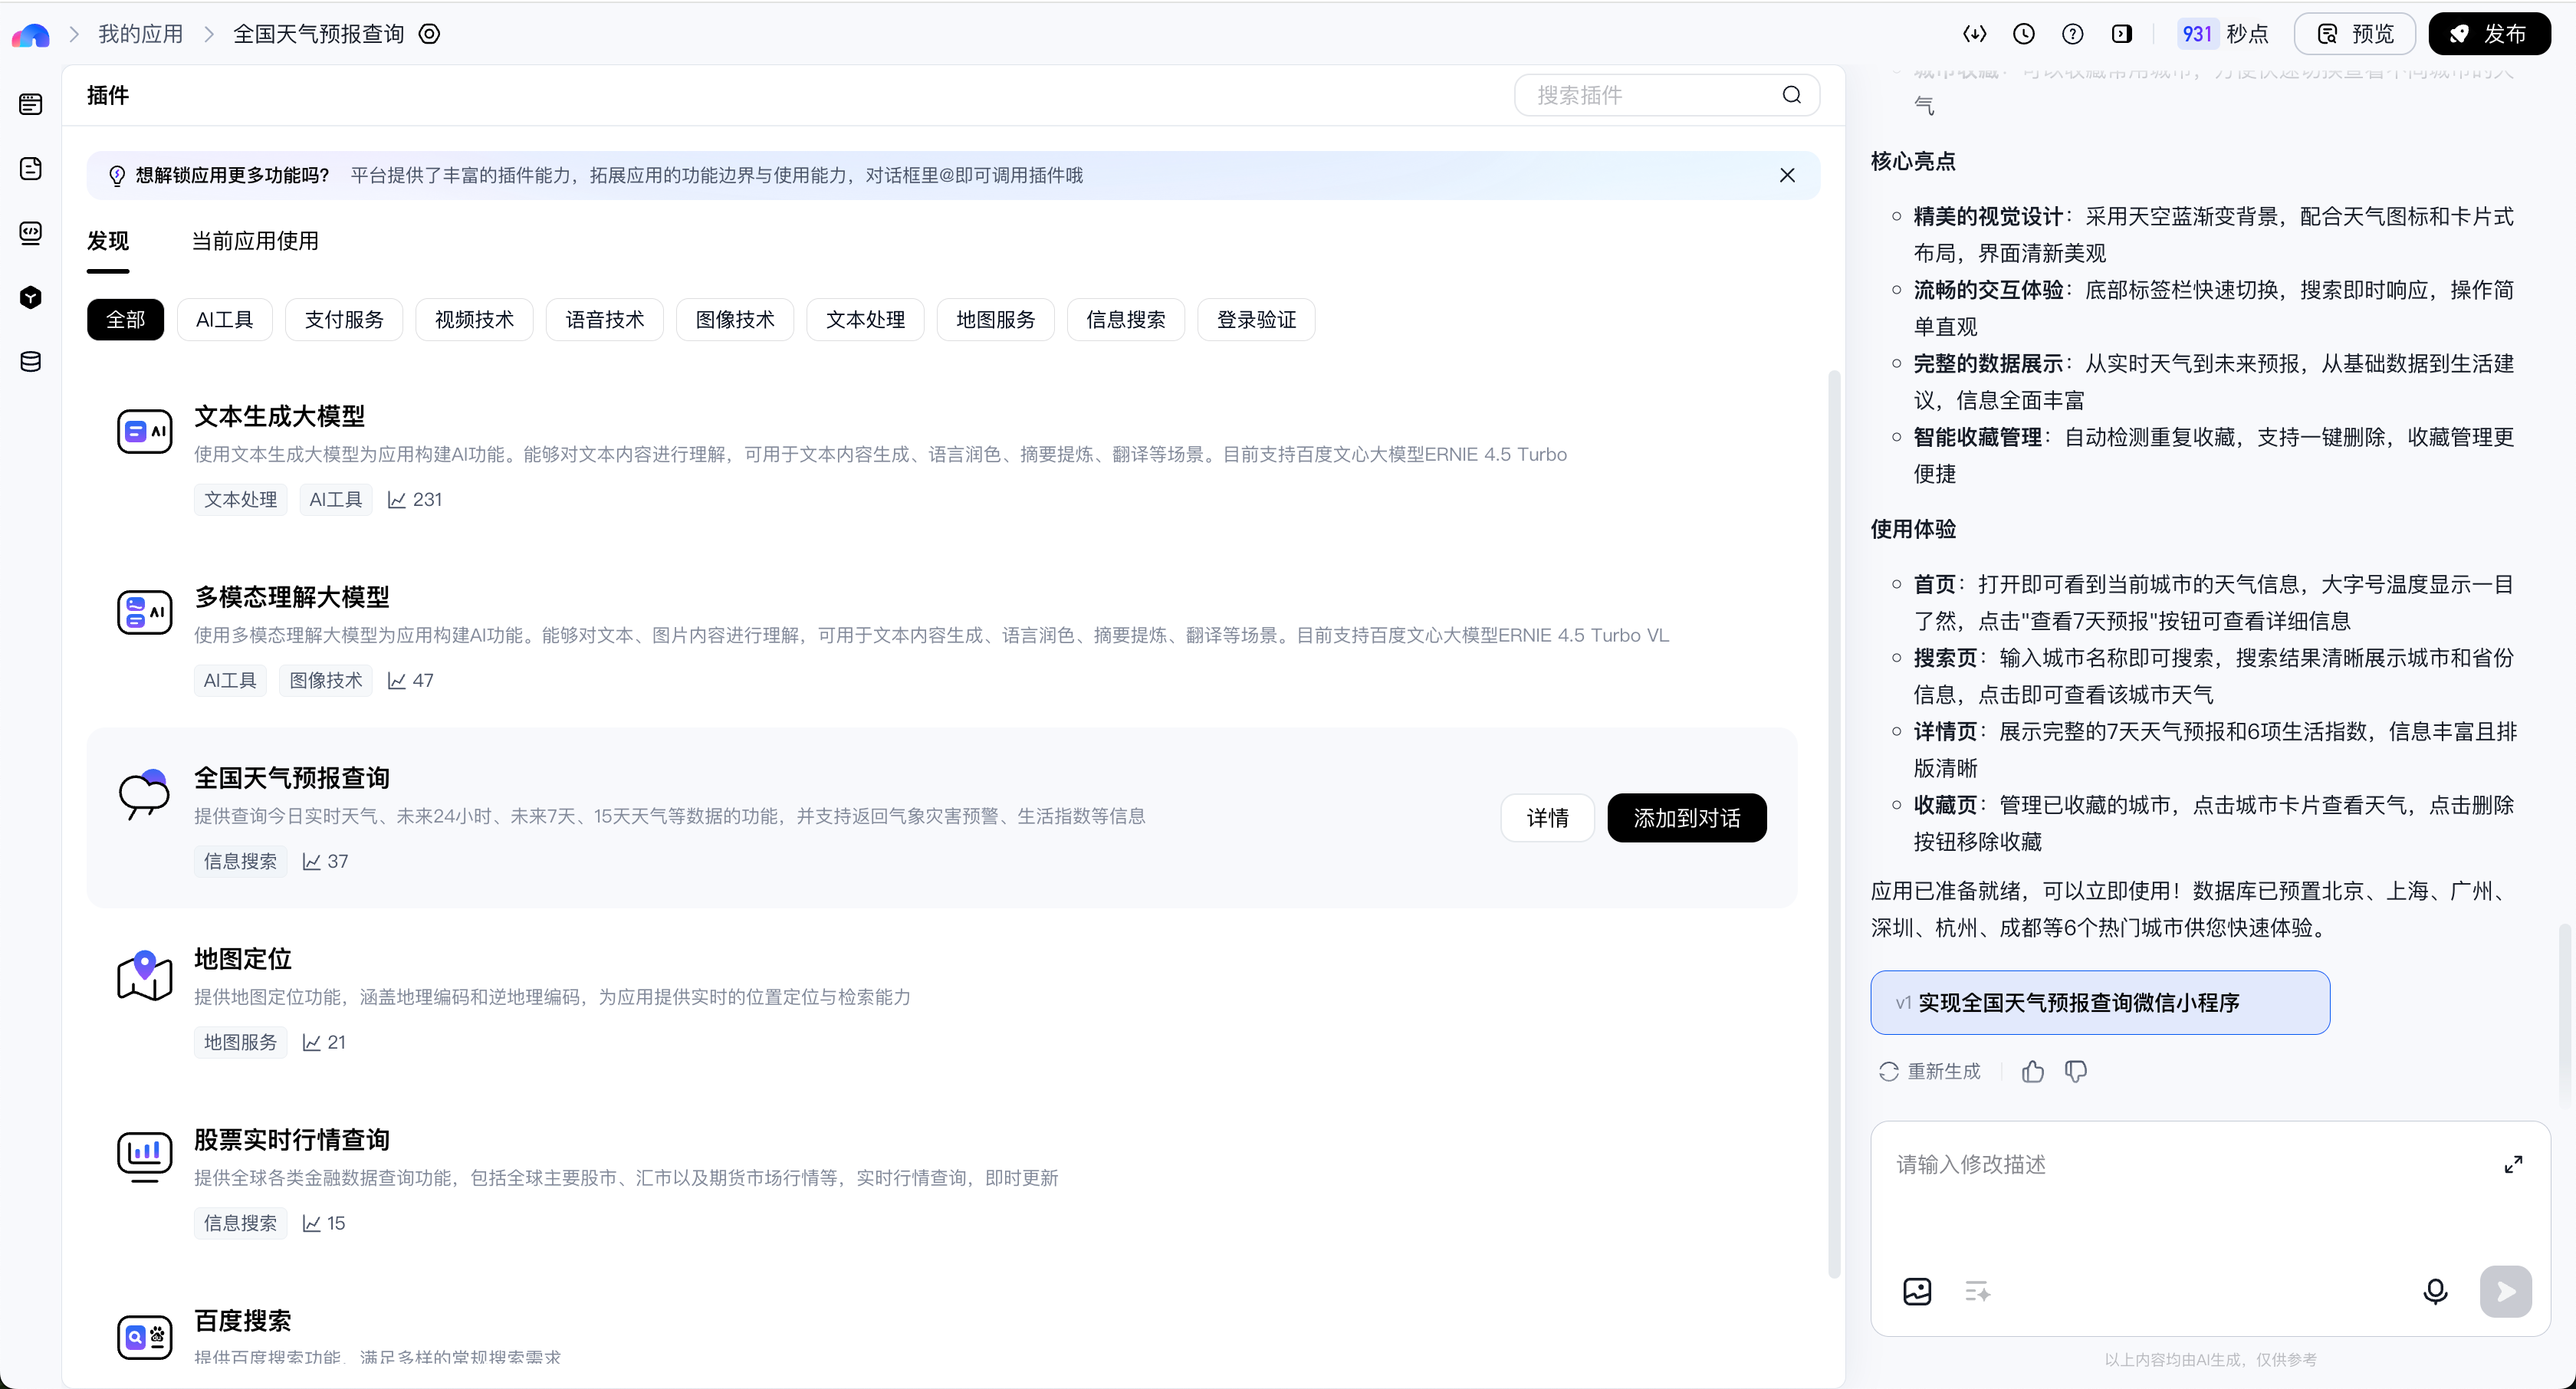Image resolution: width=2576 pixels, height=1389 pixels.
Task: Open version history via the clock icon
Action: click(x=2024, y=34)
